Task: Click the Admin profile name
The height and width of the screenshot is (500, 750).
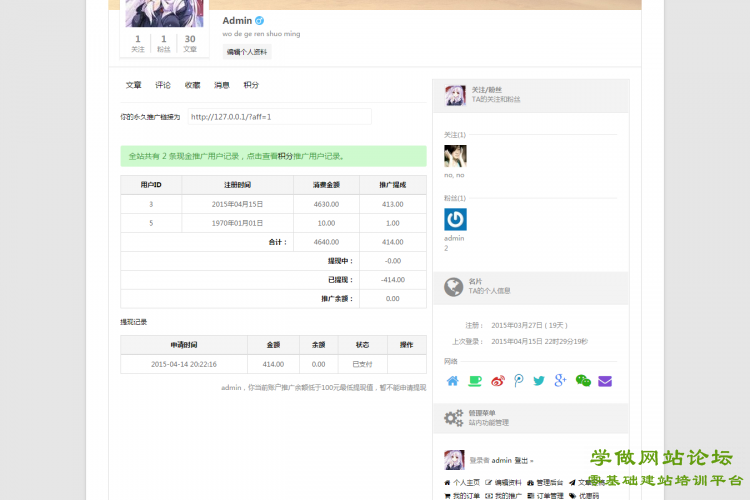Action: click(x=237, y=21)
